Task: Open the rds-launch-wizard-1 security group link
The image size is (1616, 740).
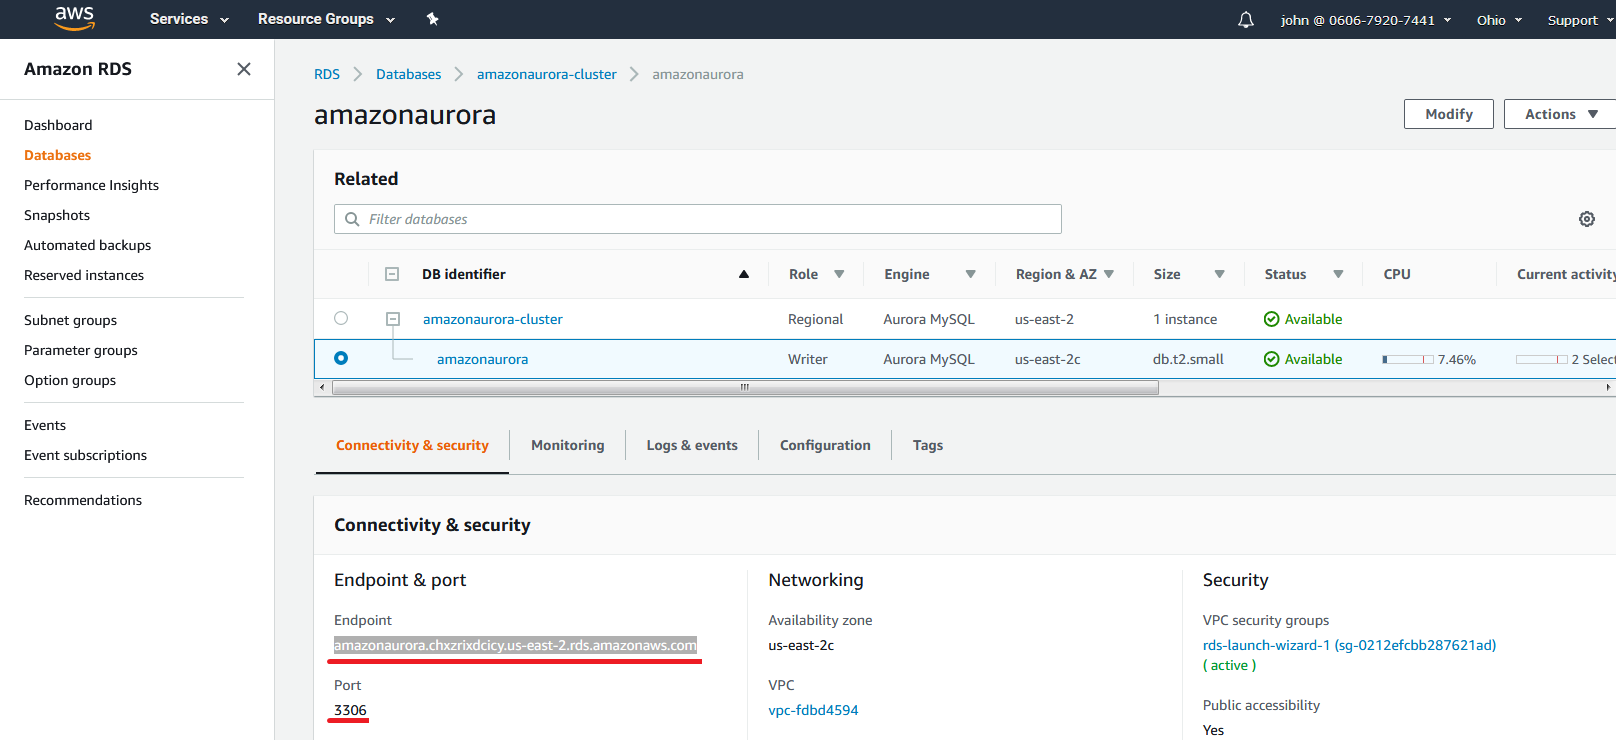Action: click(x=1350, y=645)
